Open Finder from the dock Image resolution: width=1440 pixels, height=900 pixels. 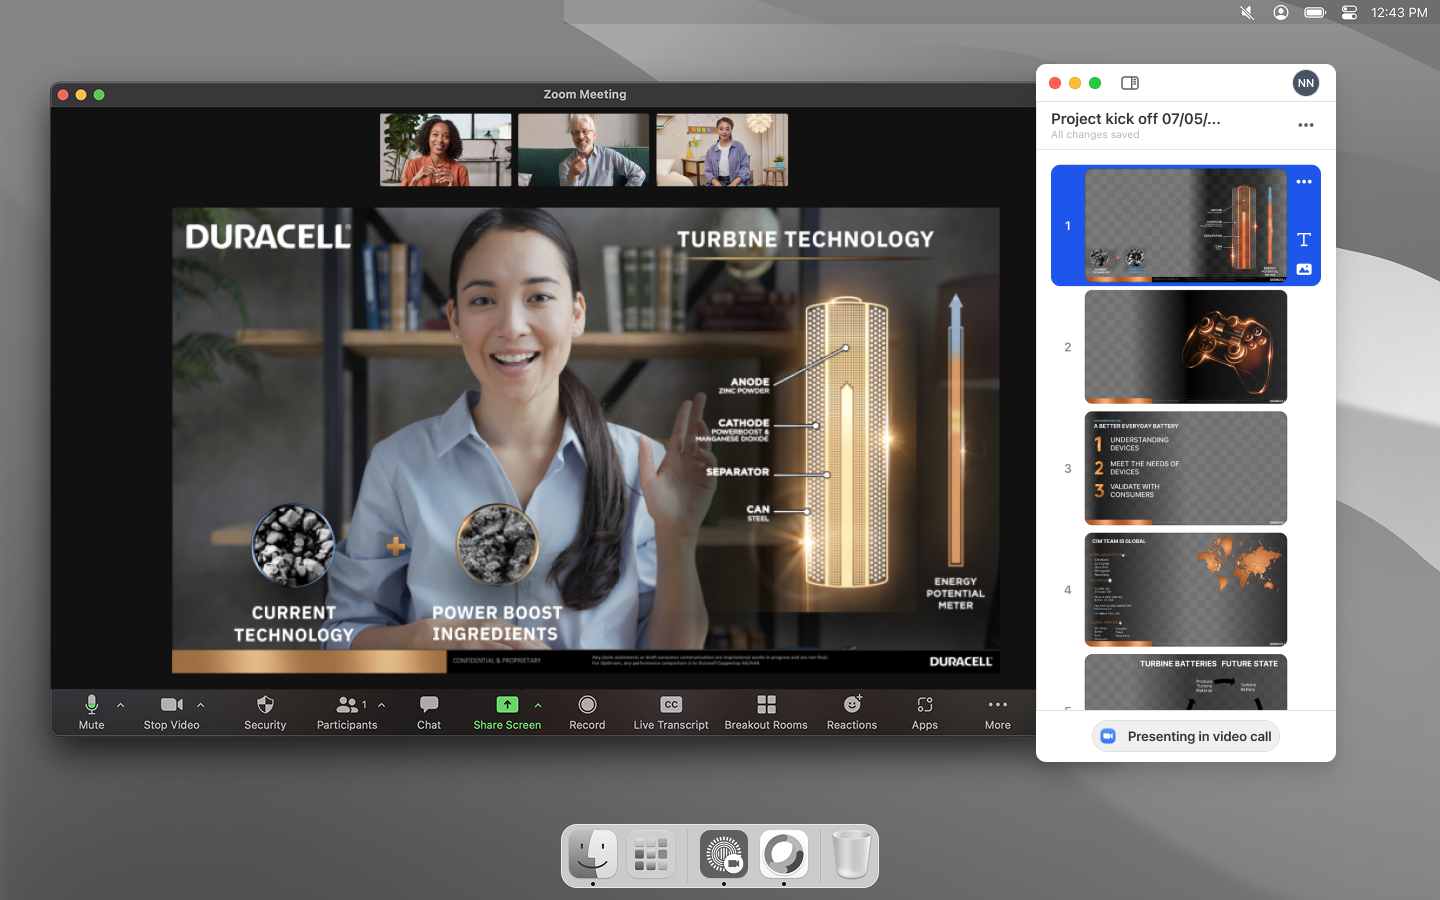pos(593,854)
